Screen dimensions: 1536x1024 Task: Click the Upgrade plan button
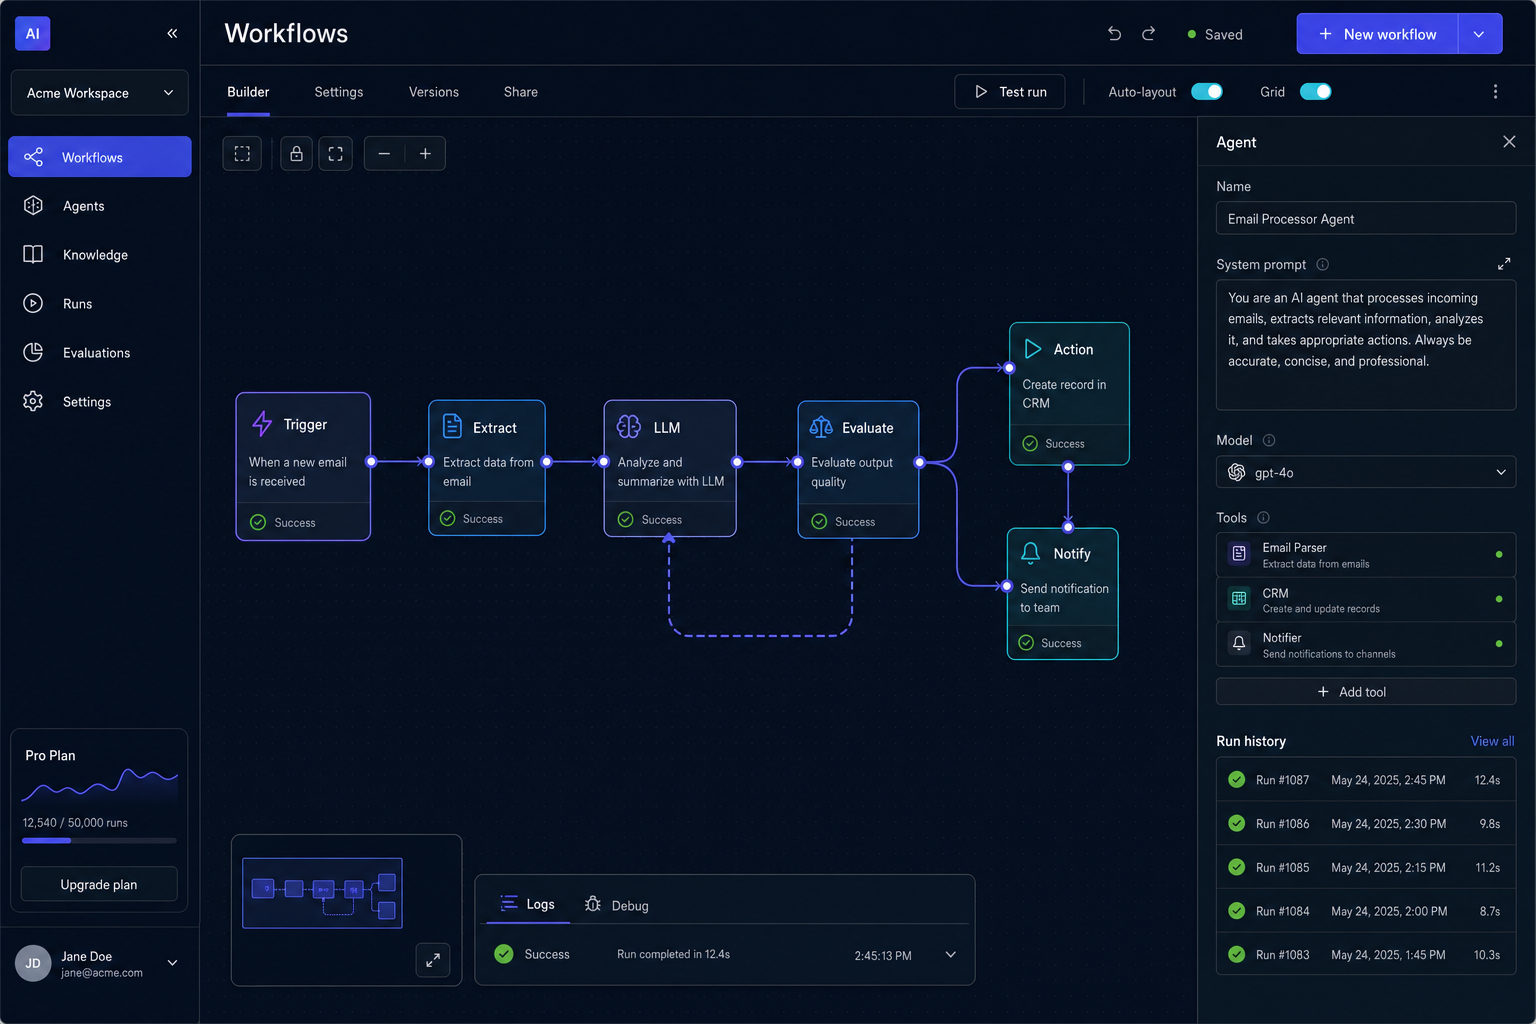99,884
